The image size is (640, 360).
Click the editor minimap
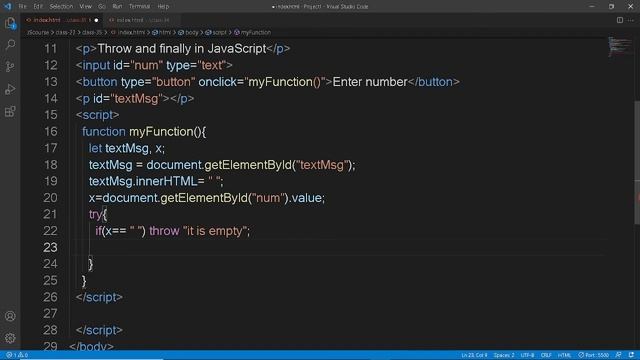click(x=620, y=47)
